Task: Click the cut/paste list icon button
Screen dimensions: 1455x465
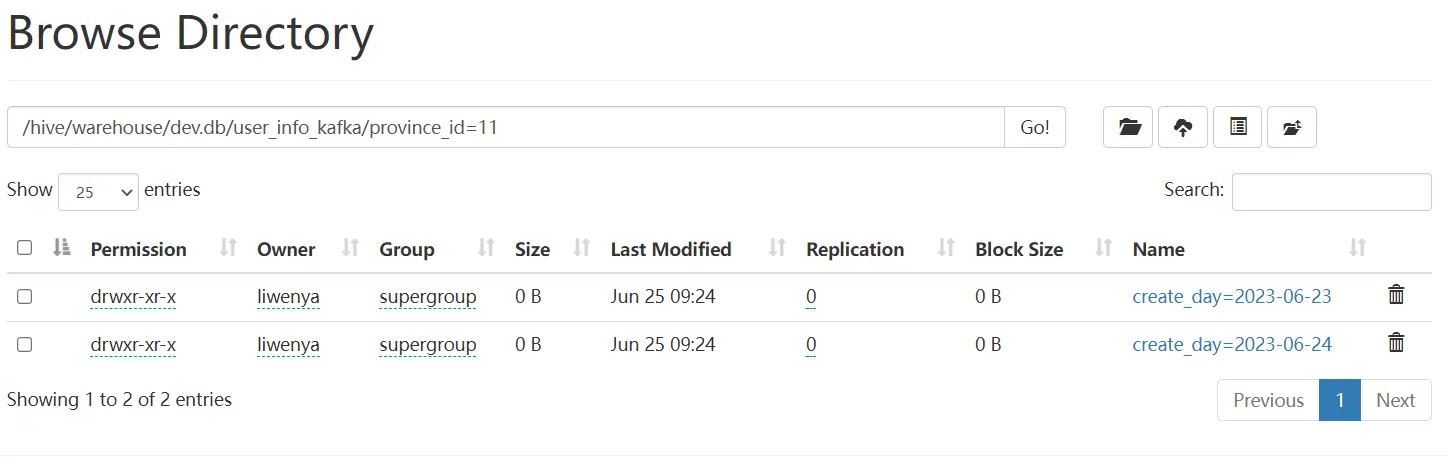Action: [x=1238, y=127]
